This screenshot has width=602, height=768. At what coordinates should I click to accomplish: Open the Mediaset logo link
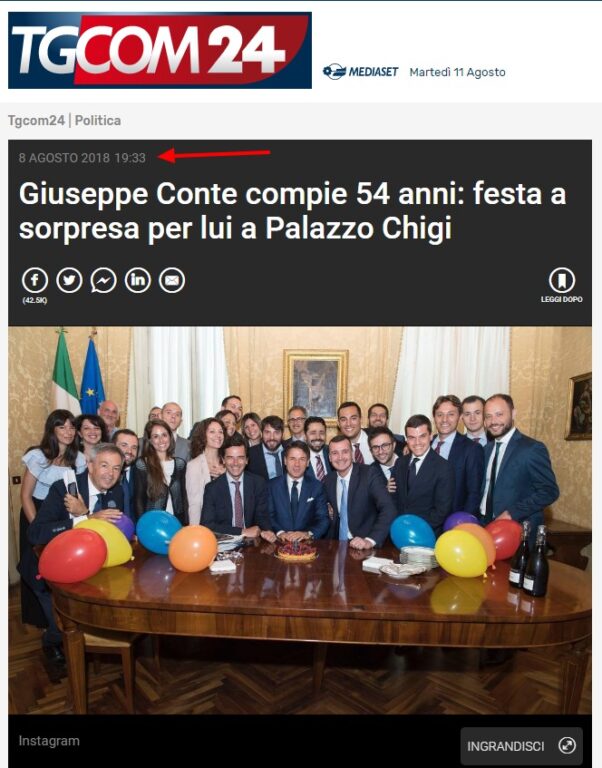click(x=361, y=72)
